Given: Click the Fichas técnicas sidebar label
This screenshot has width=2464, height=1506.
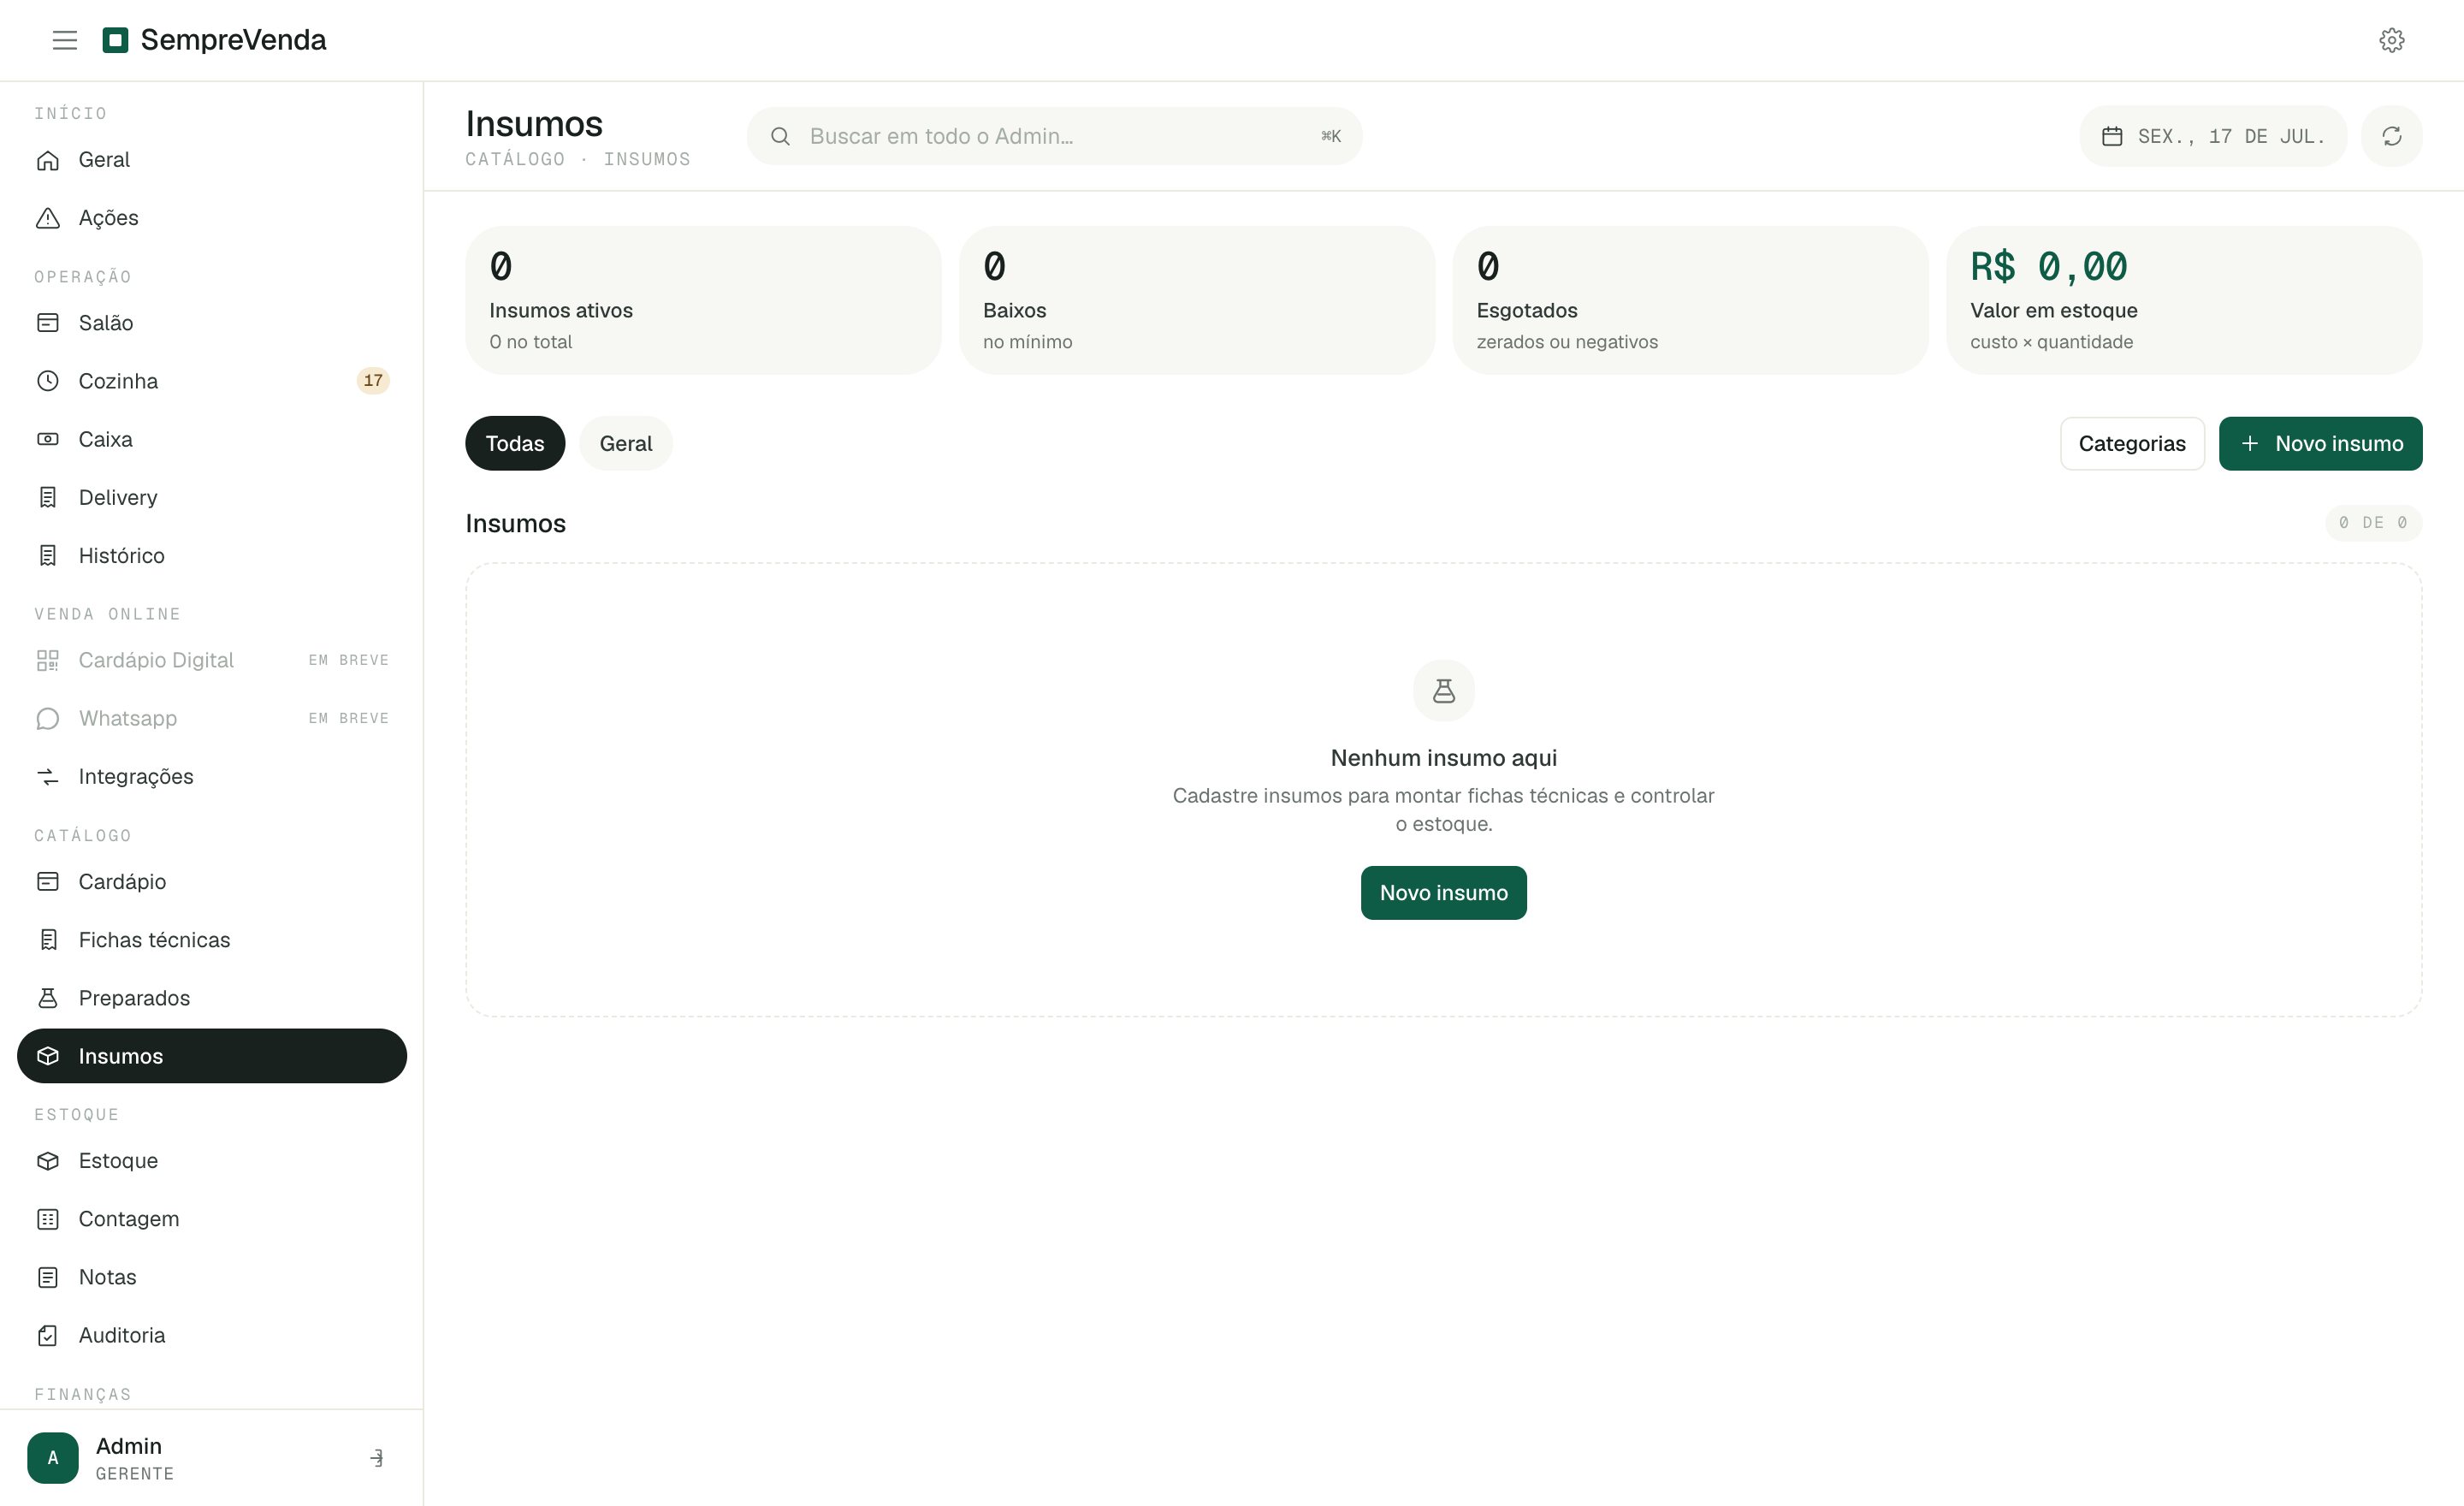Looking at the screenshot, I should 155,940.
